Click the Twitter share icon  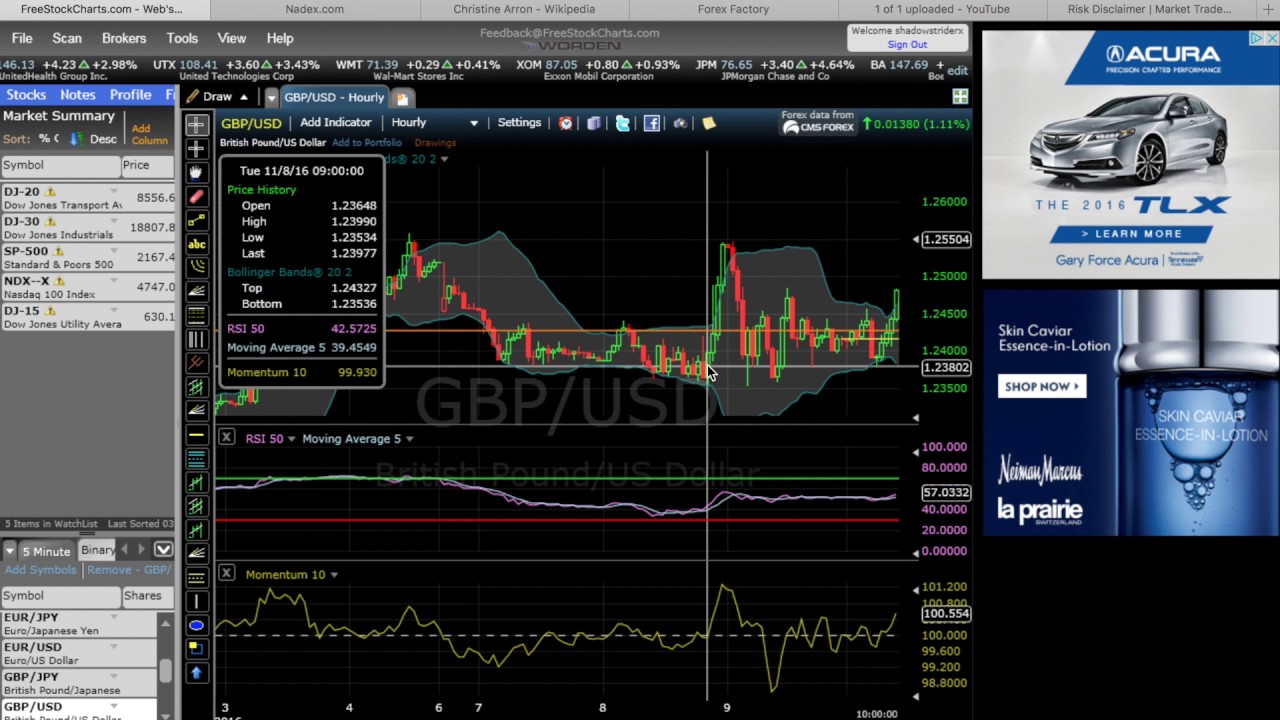(623, 123)
